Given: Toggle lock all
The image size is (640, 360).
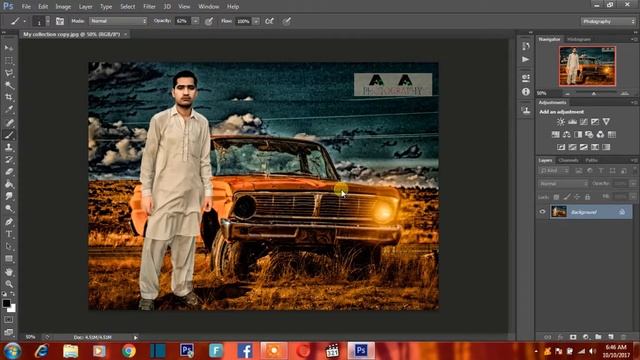Looking at the screenshot, I should pos(587,197).
